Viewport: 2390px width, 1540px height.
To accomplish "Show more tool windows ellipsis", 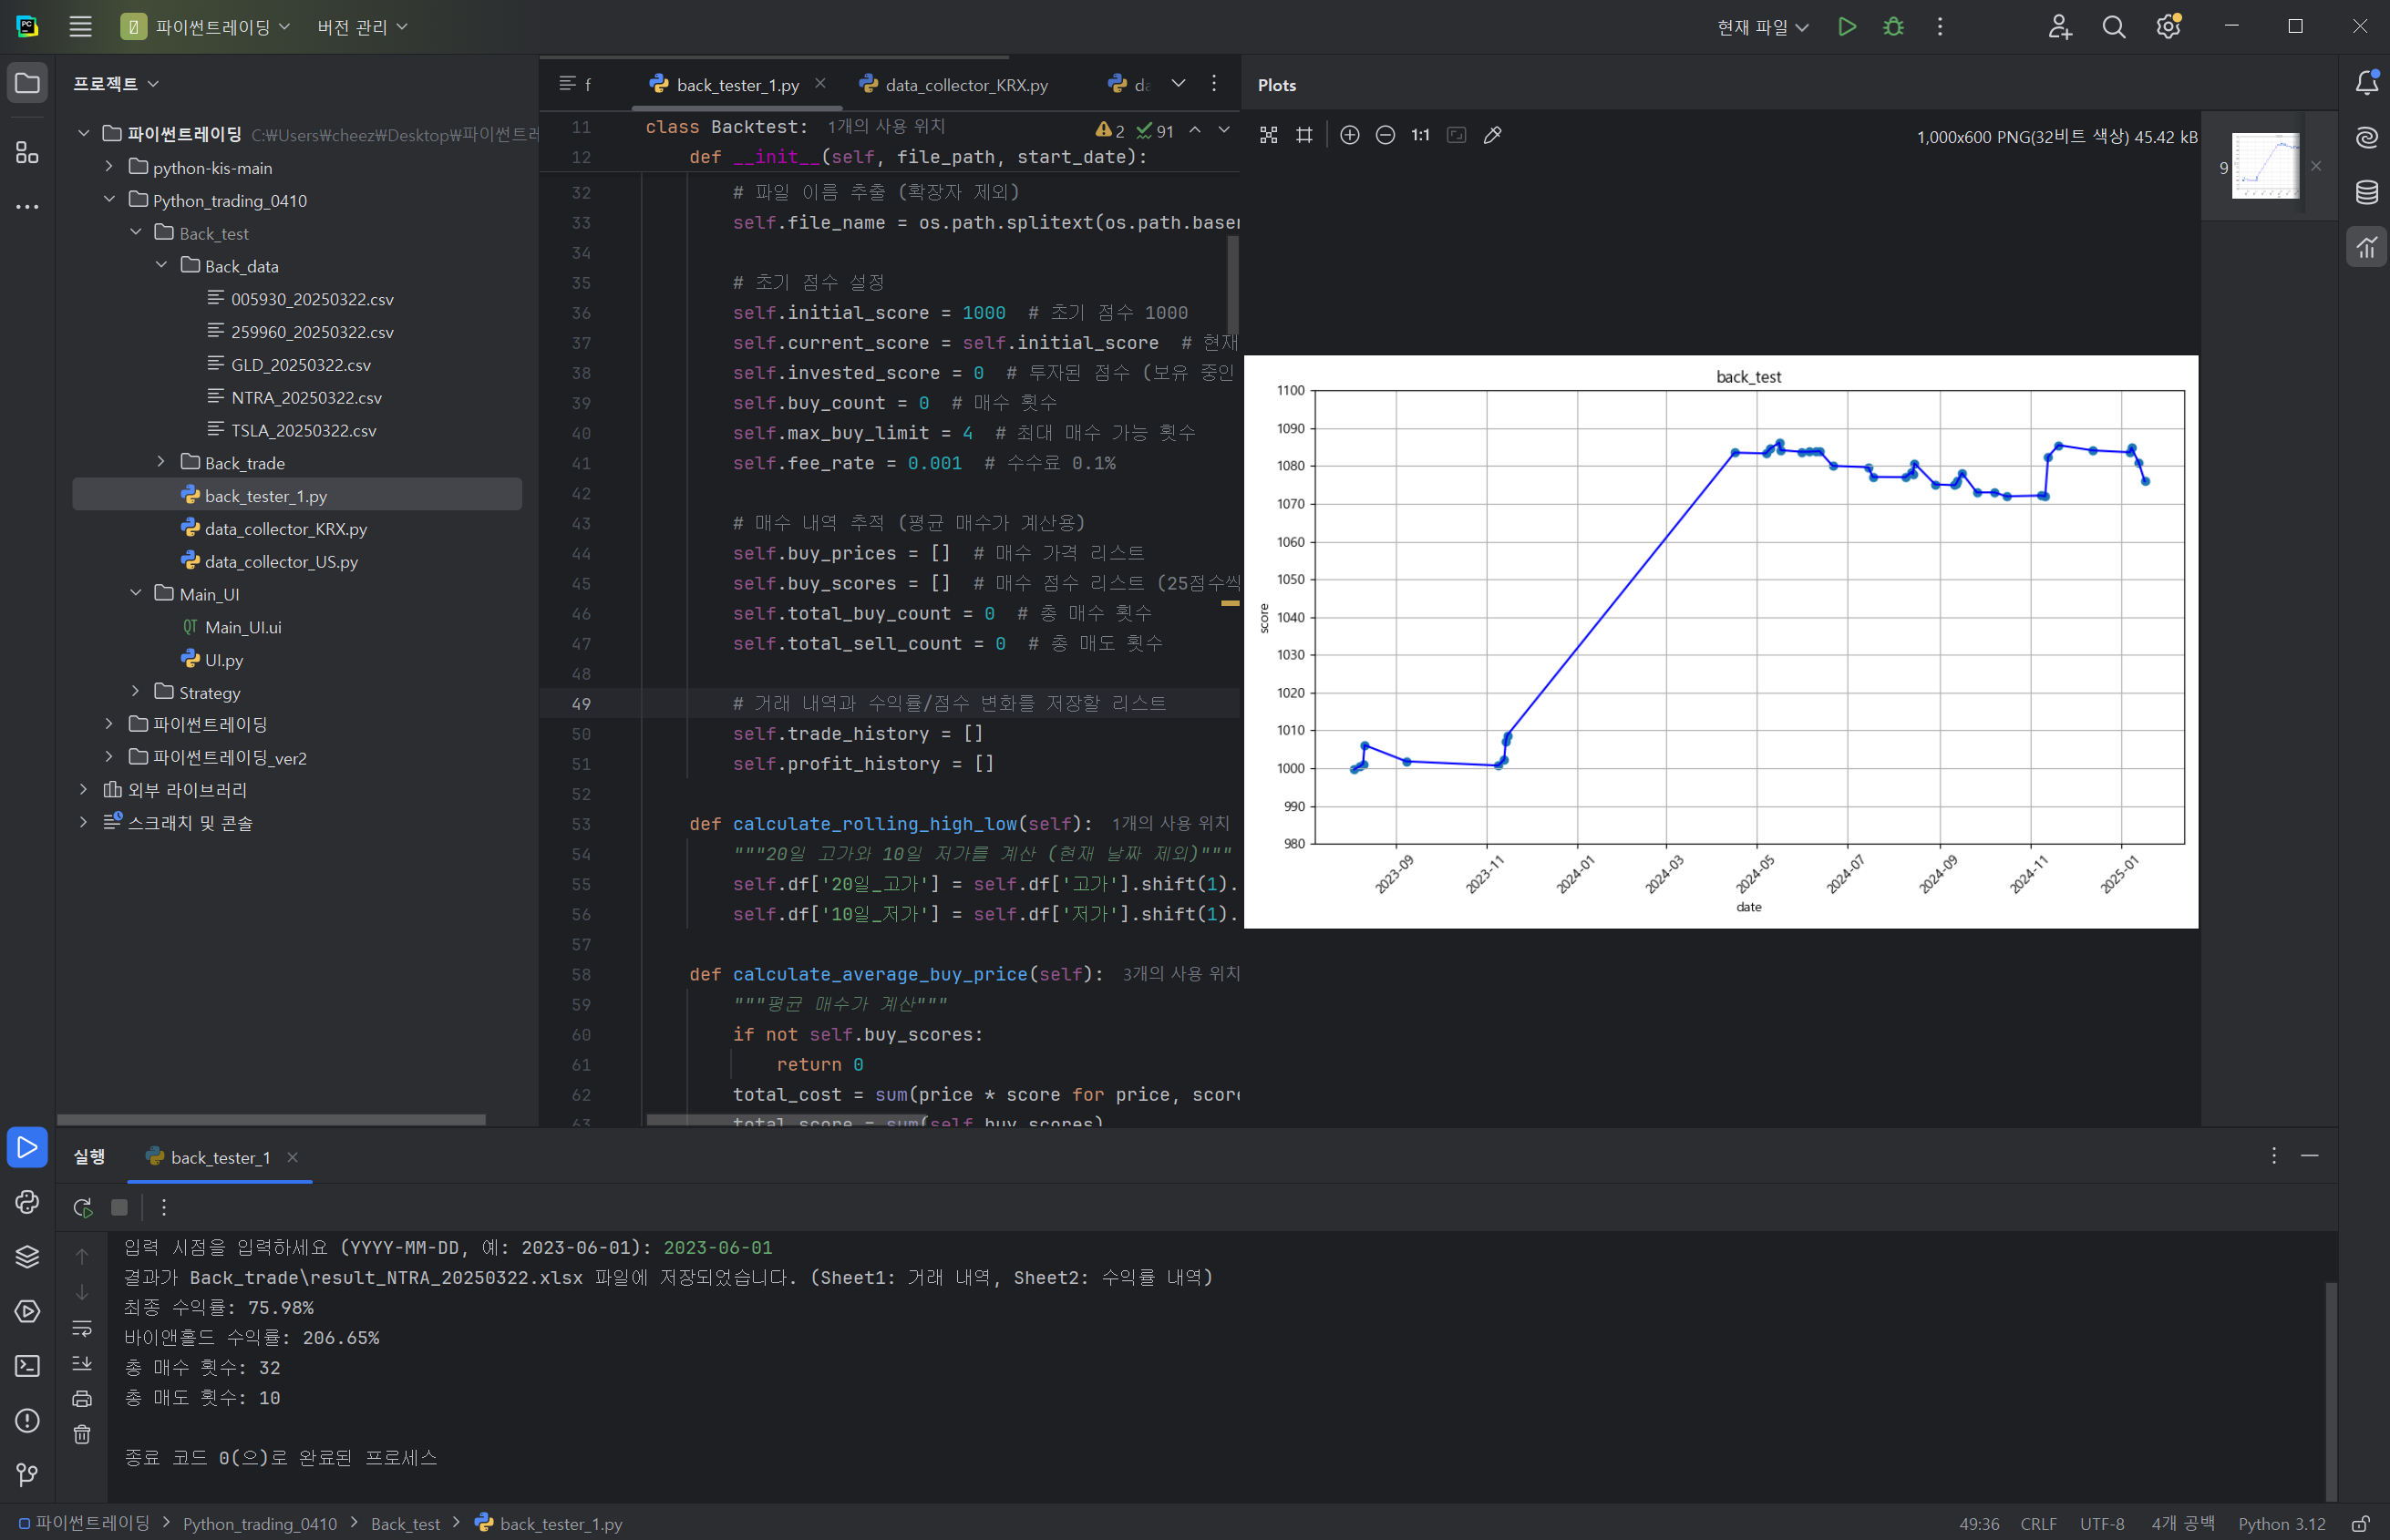I will [x=27, y=207].
